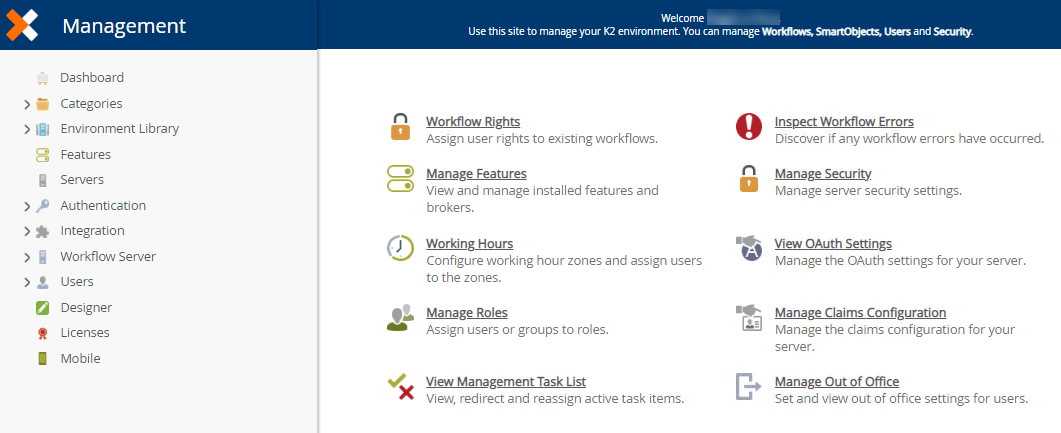Click the Working Hours clock icon

[x=400, y=248]
